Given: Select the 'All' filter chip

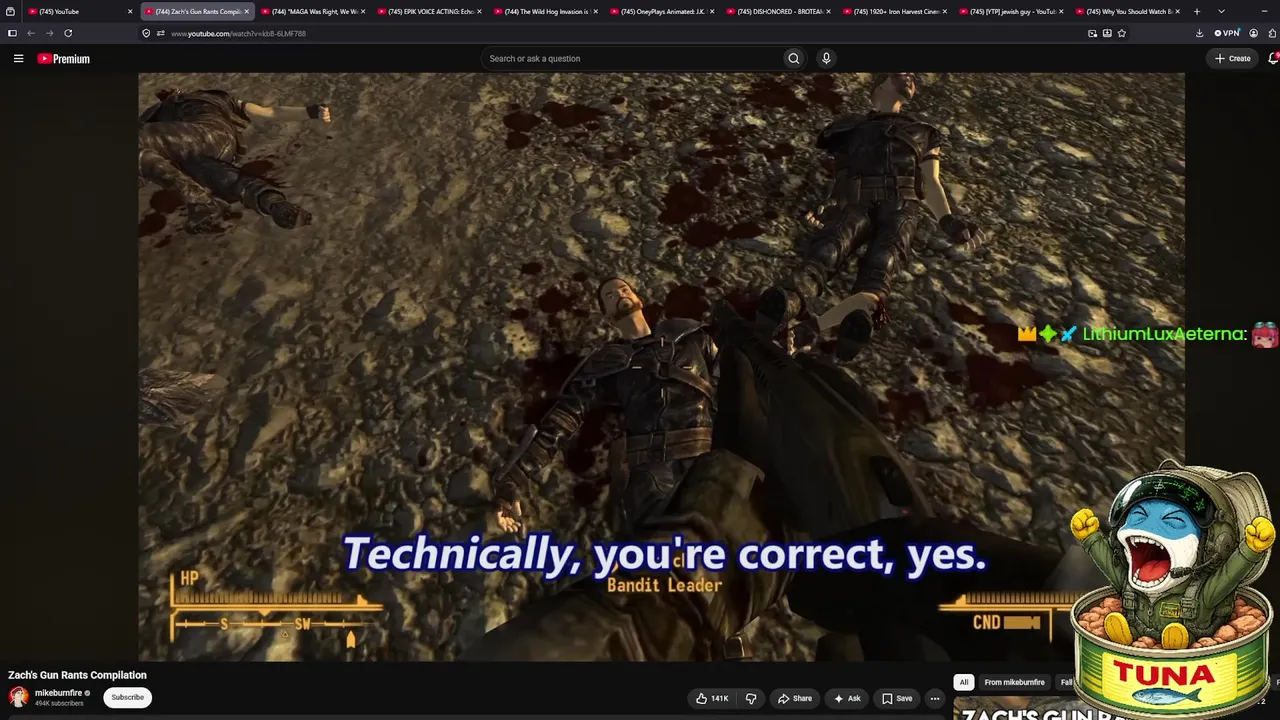Looking at the screenshot, I should (x=964, y=682).
